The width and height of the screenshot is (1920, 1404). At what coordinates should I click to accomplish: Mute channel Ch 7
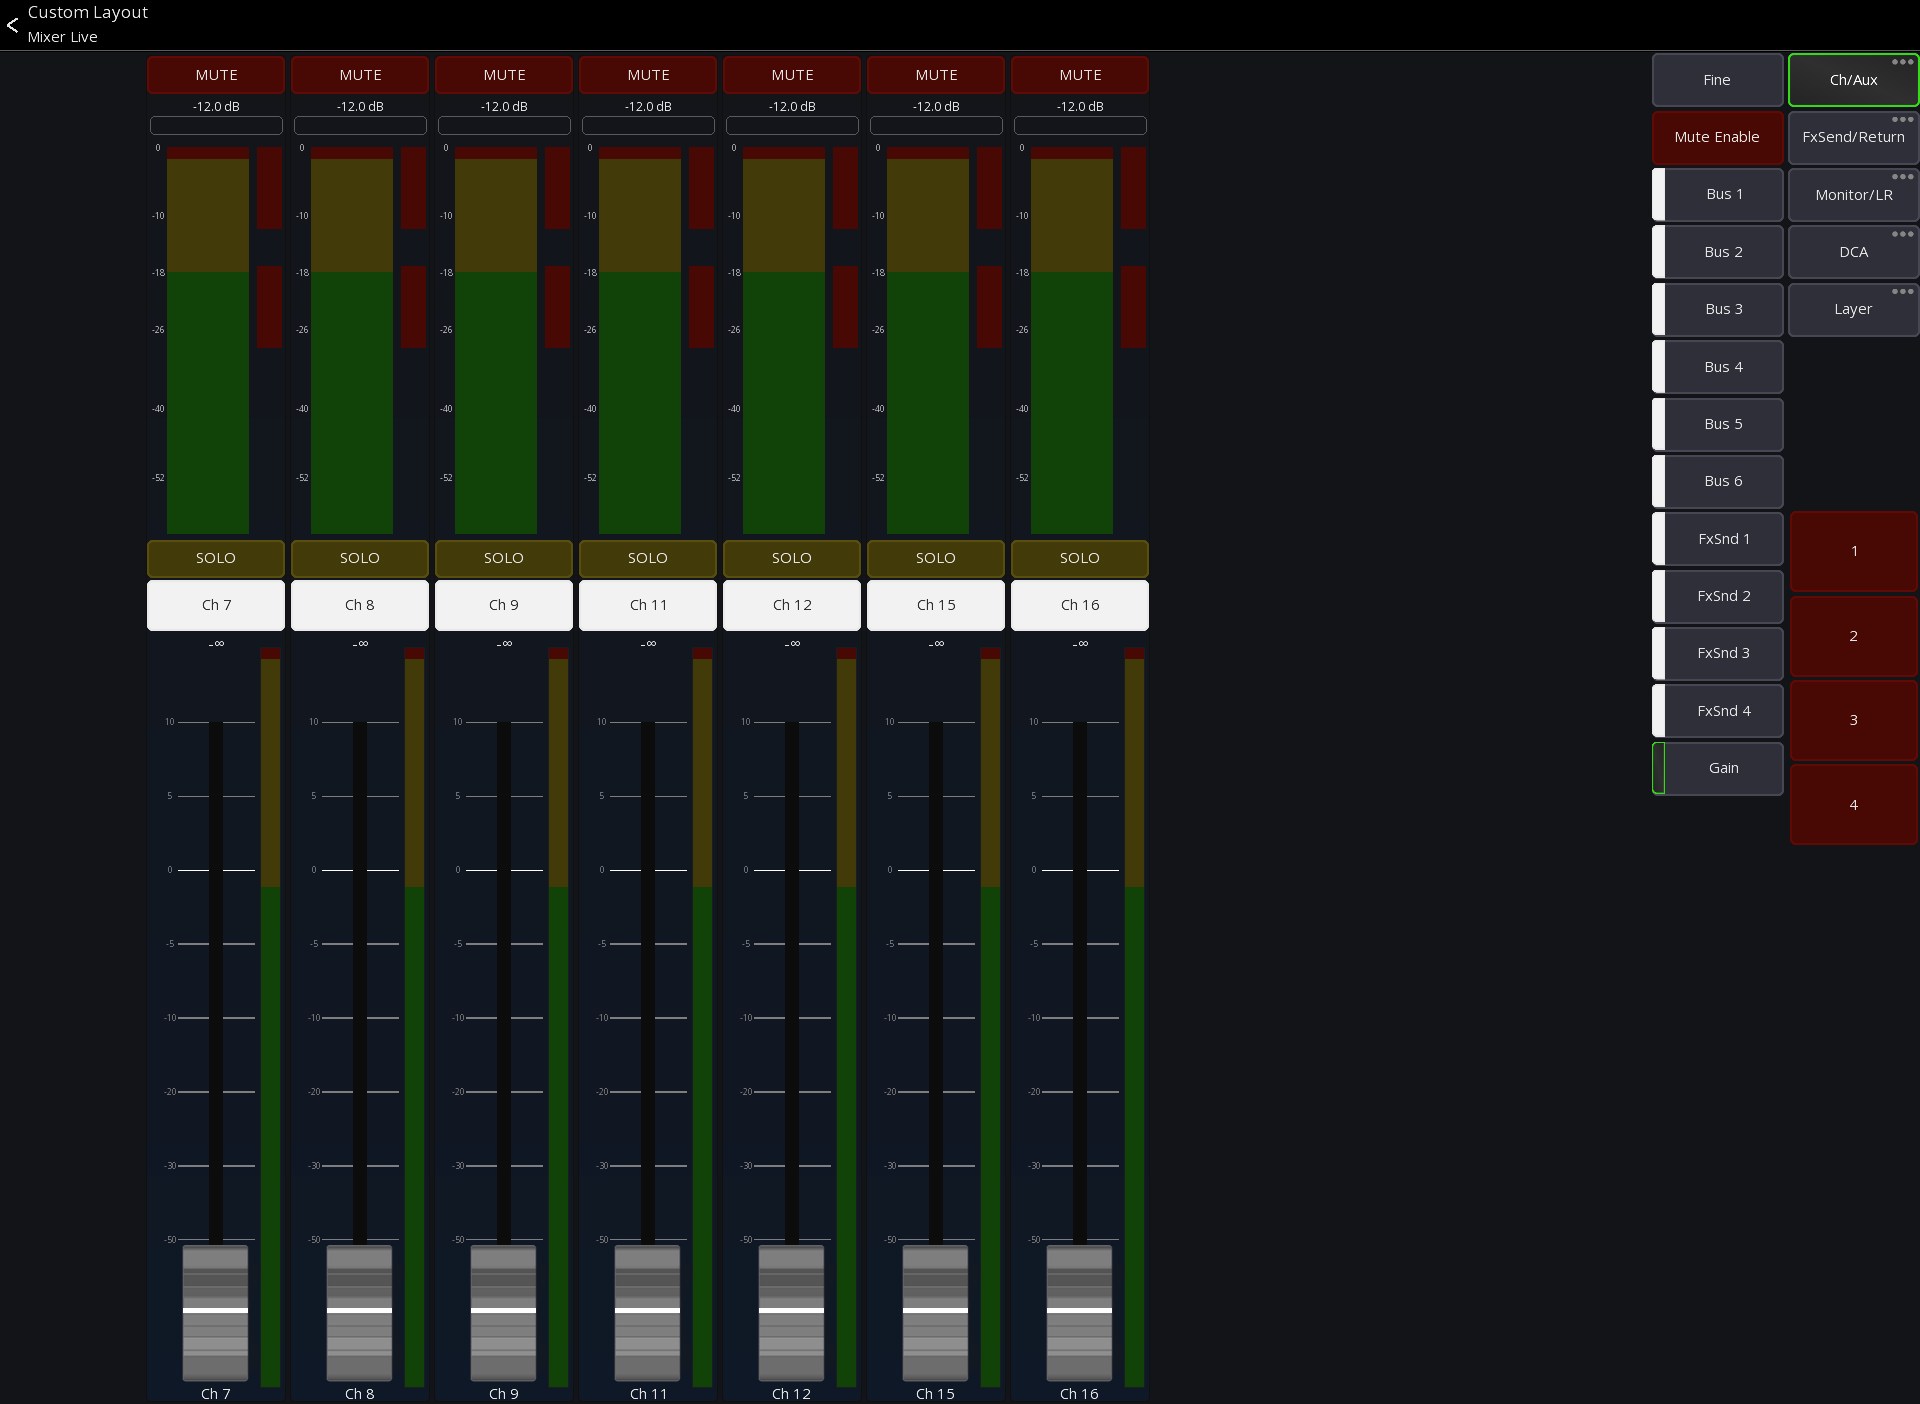[216, 75]
